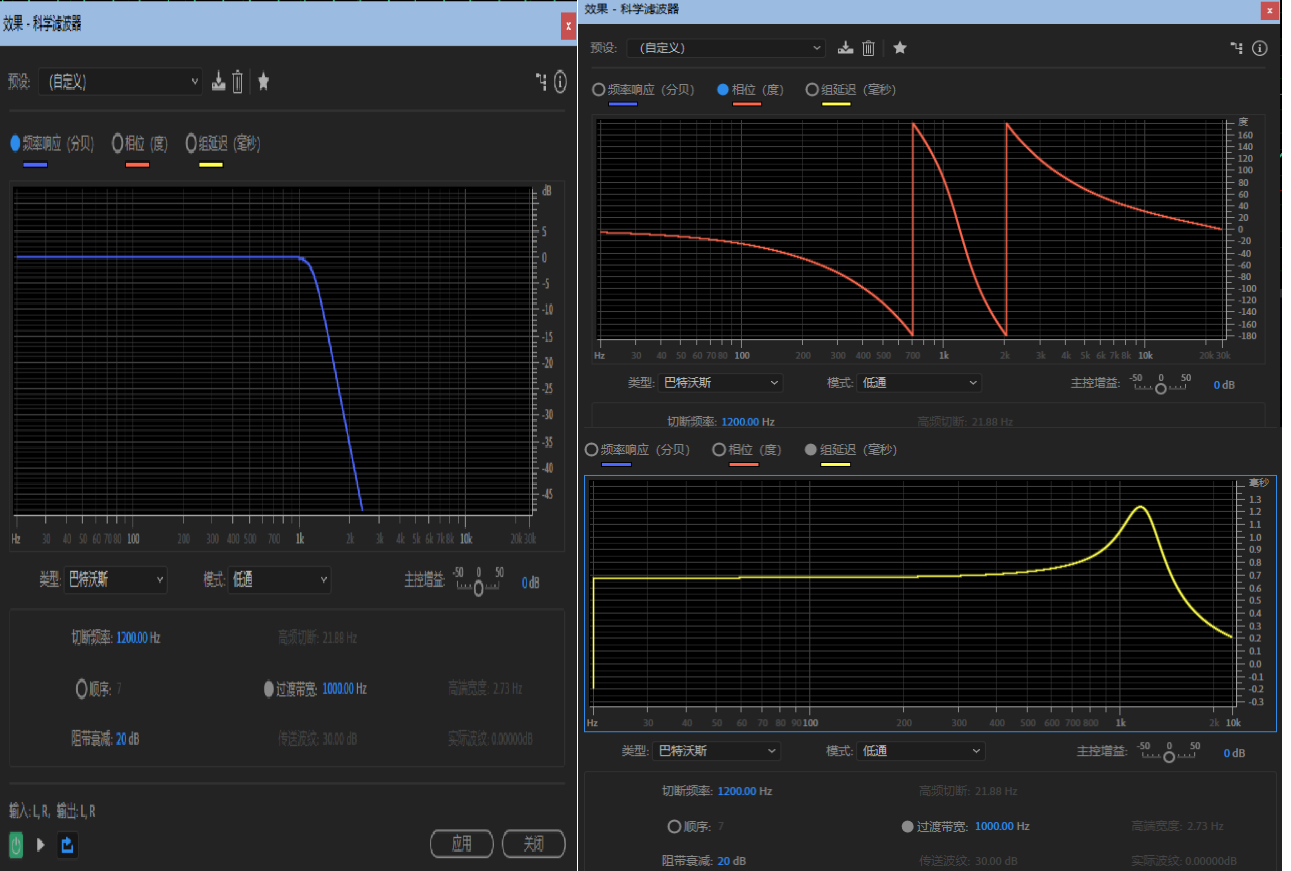Image resolution: width=1291 pixels, height=871 pixels.
Task: Open the 模式 低通 dropdown in top-right window
Action: coord(918,383)
